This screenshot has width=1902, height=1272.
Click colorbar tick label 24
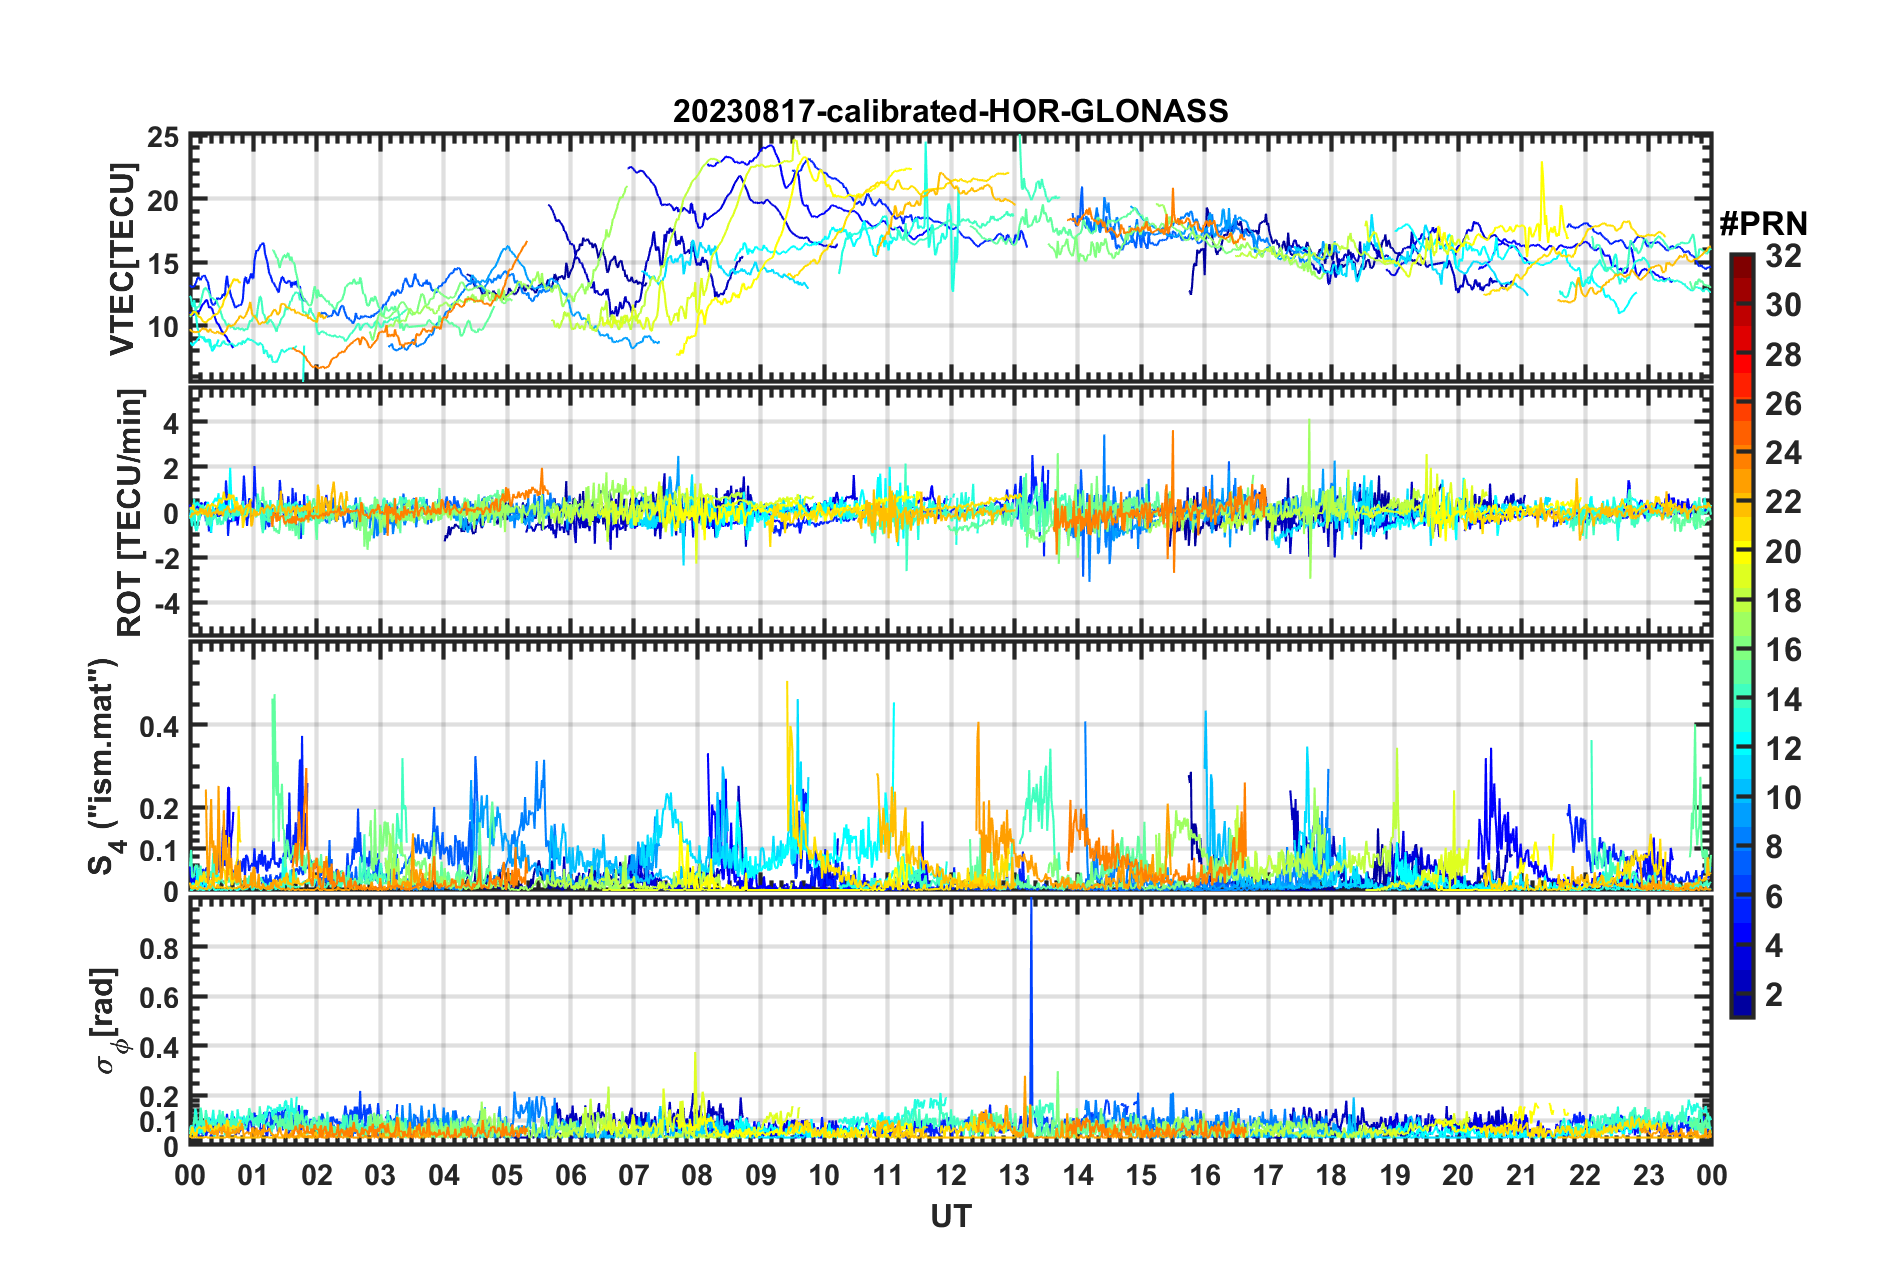pyautogui.click(x=1783, y=453)
